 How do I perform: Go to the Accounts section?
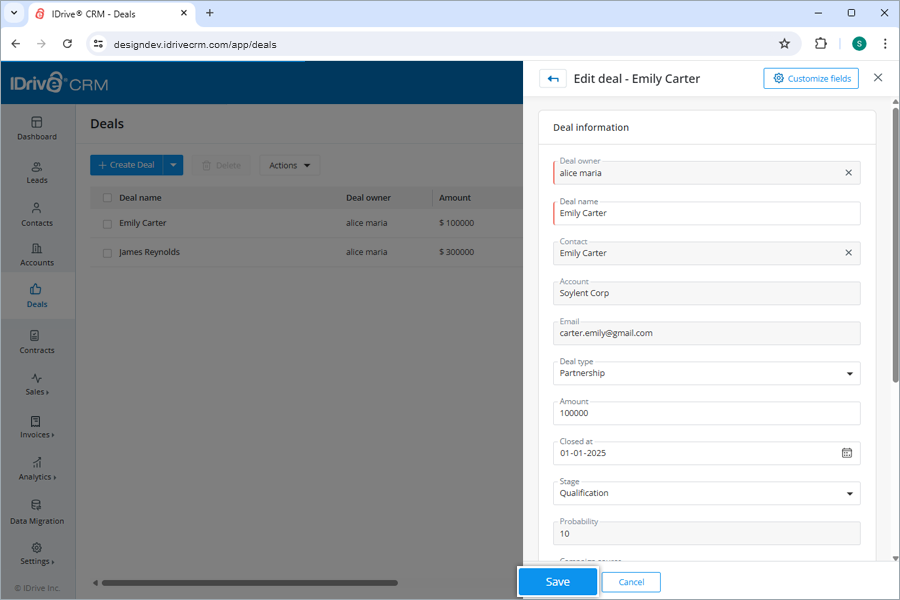(37, 255)
